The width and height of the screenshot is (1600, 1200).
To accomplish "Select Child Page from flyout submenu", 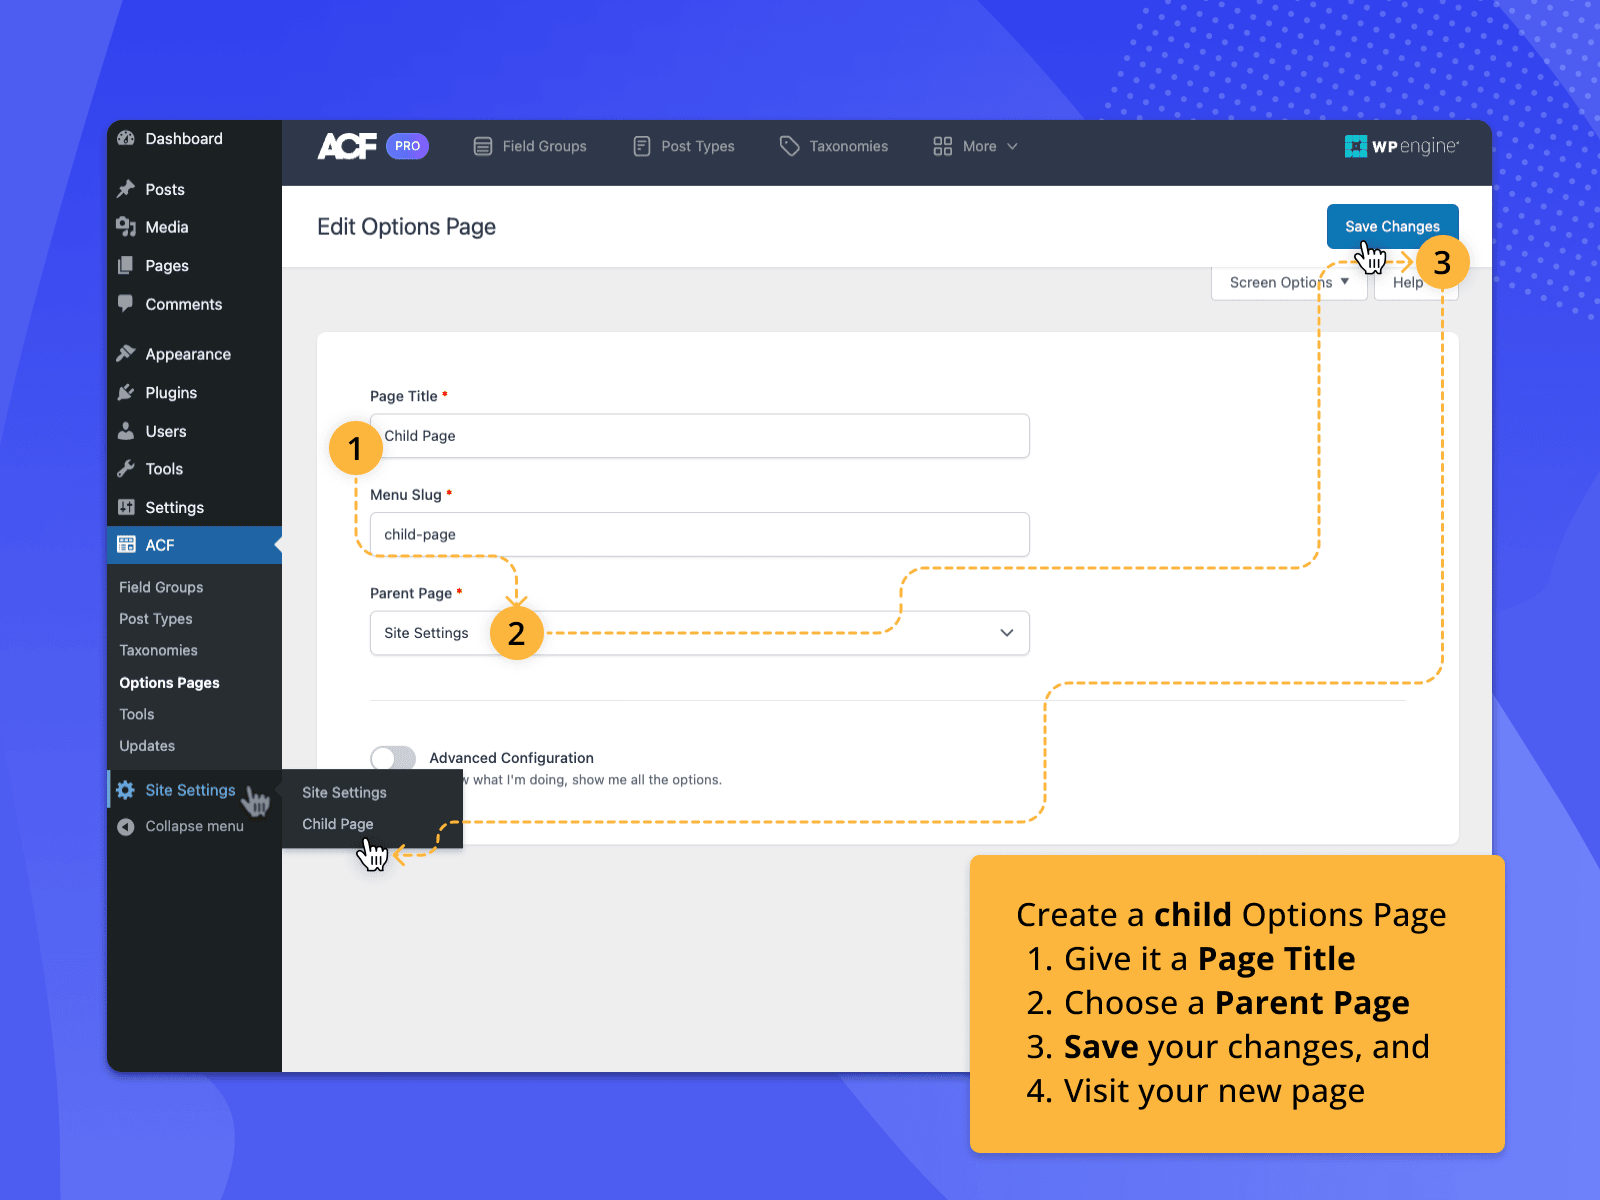I will click(x=338, y=824).
